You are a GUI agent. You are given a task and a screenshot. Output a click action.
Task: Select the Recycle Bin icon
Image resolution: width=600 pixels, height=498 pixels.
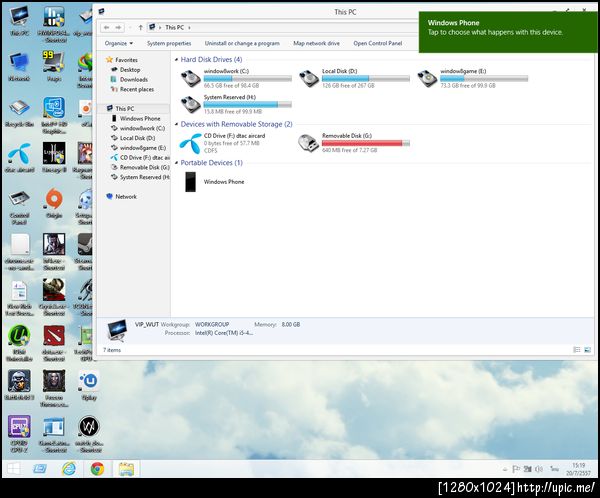(19, 113)
